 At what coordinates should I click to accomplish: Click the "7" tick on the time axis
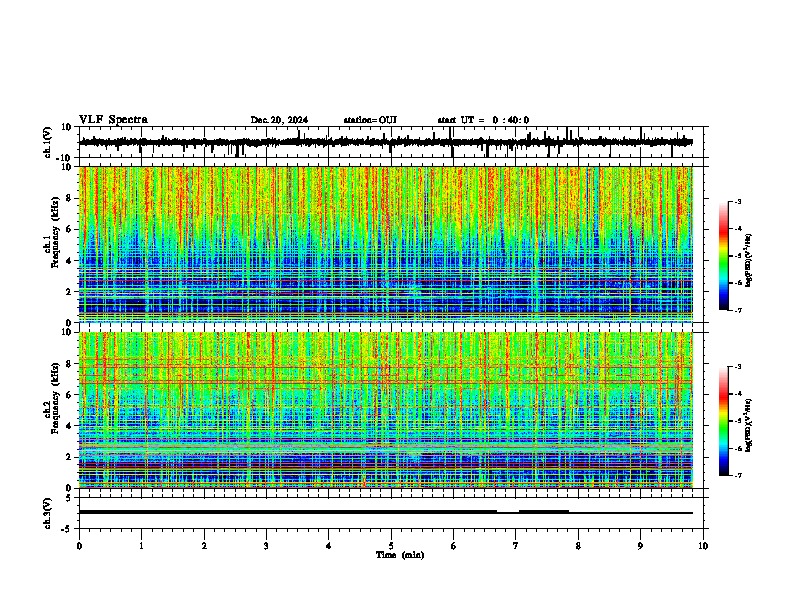[x=516, y=546]
